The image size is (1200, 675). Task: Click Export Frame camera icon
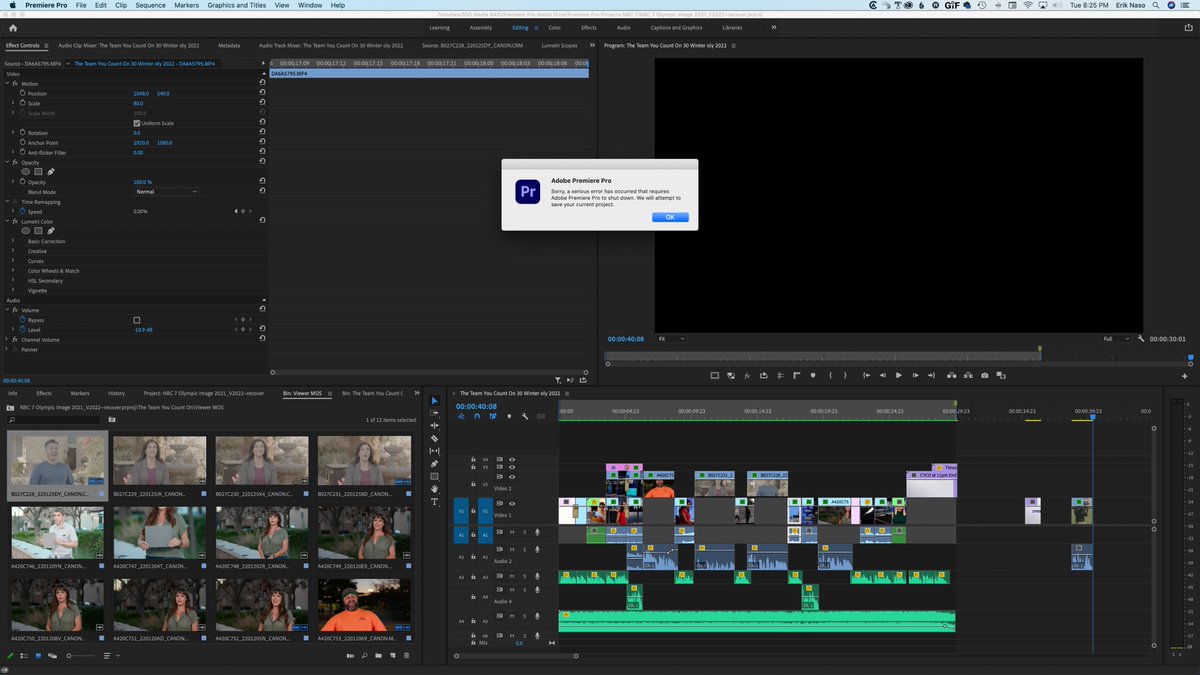(x=985, y=375)
